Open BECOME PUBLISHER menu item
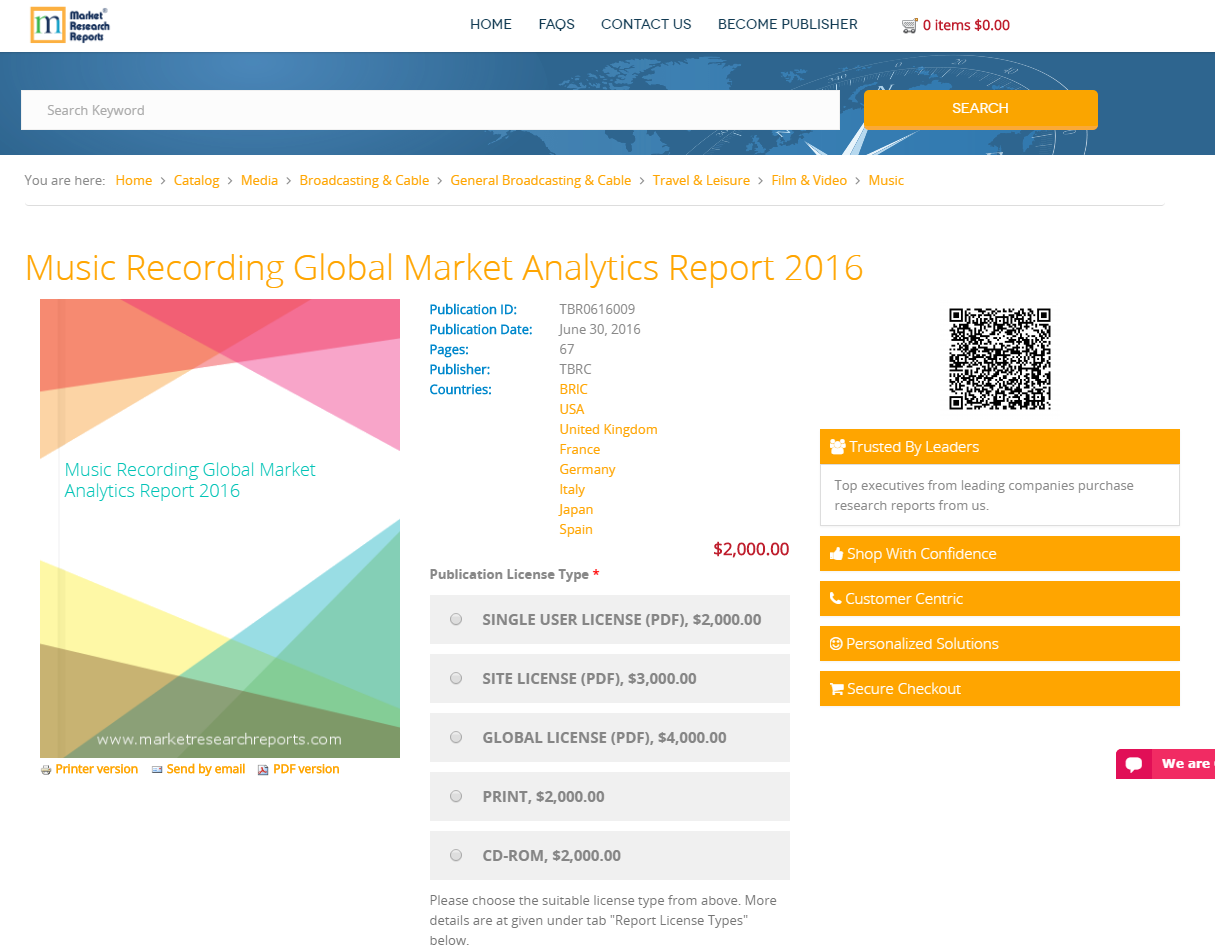 (788, 25)
